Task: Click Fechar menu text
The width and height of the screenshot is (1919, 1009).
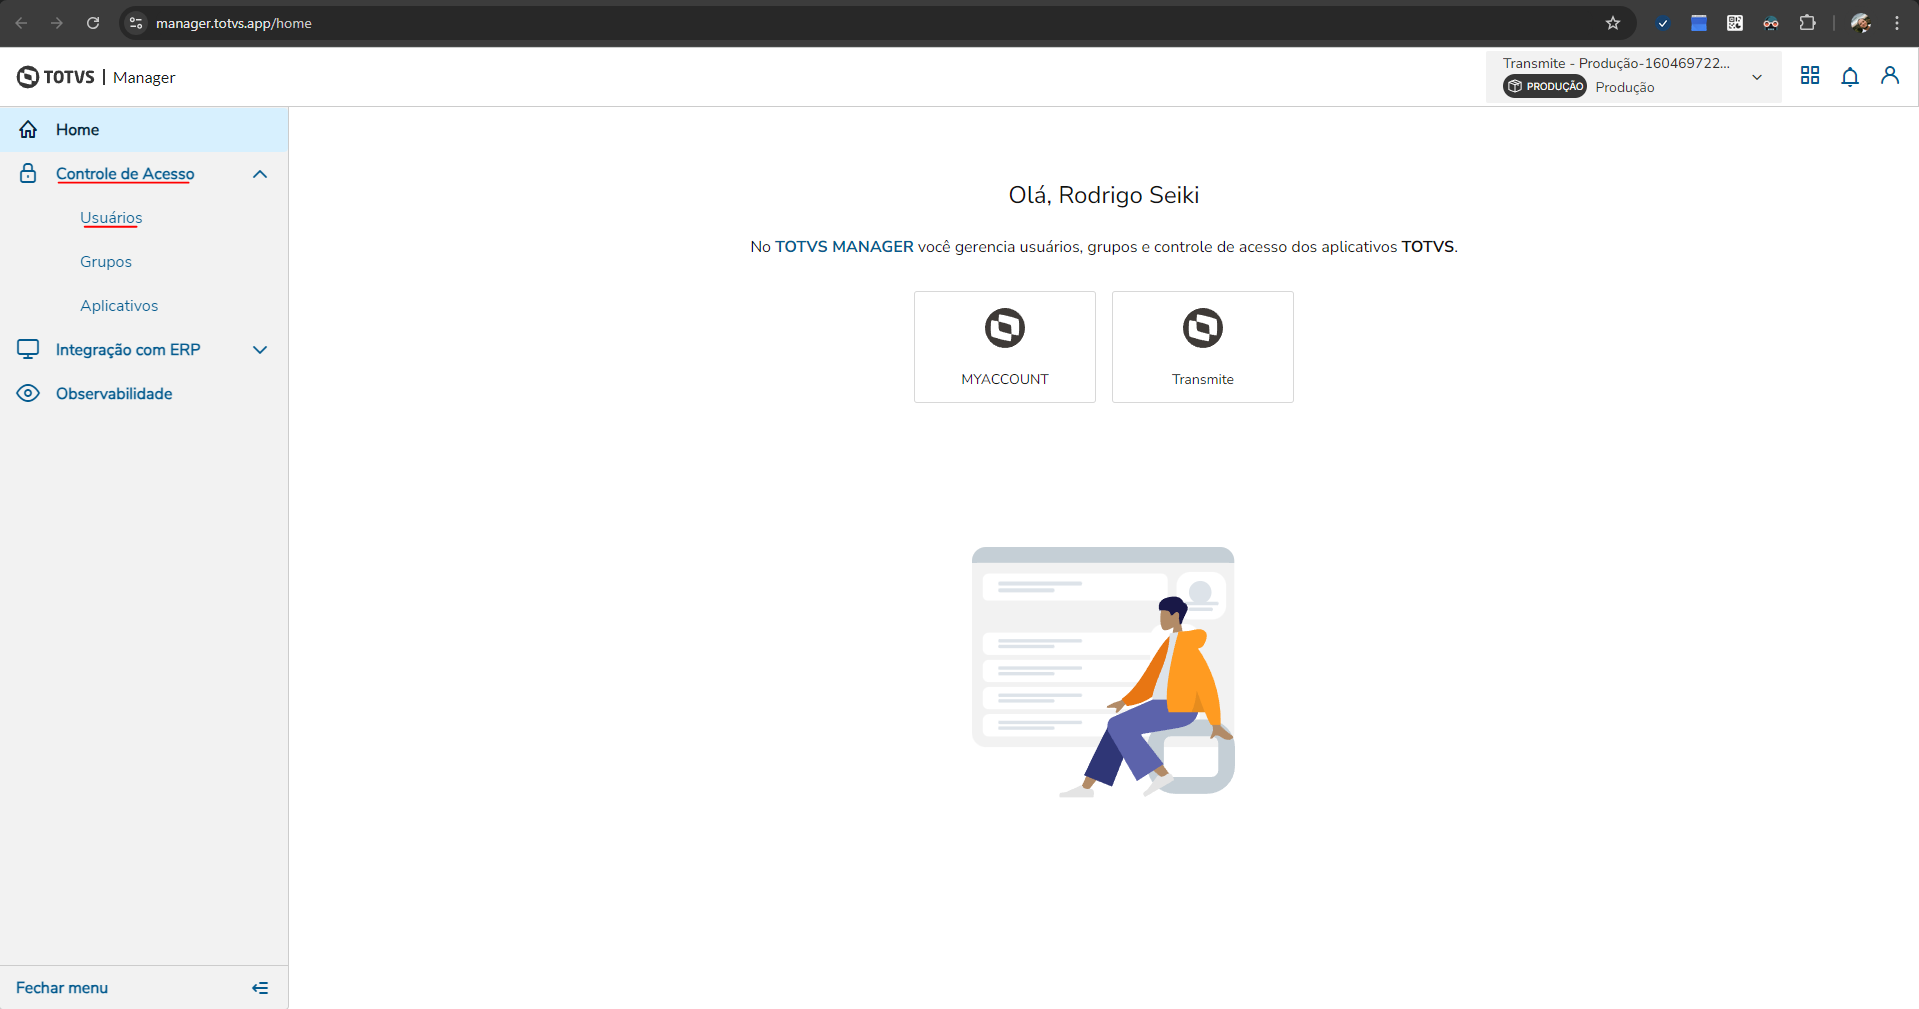Action: coord(62,988)
